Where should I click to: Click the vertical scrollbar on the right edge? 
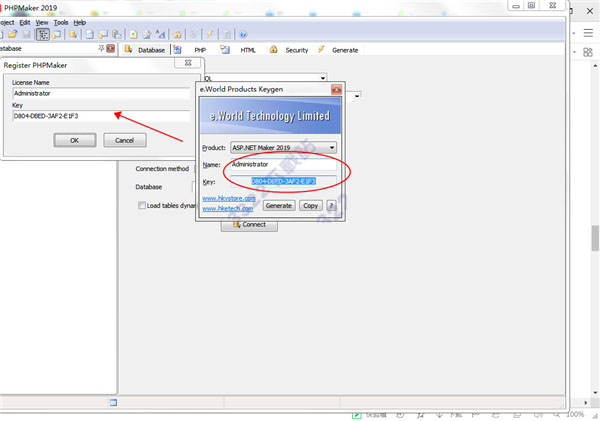pos(594,240)
